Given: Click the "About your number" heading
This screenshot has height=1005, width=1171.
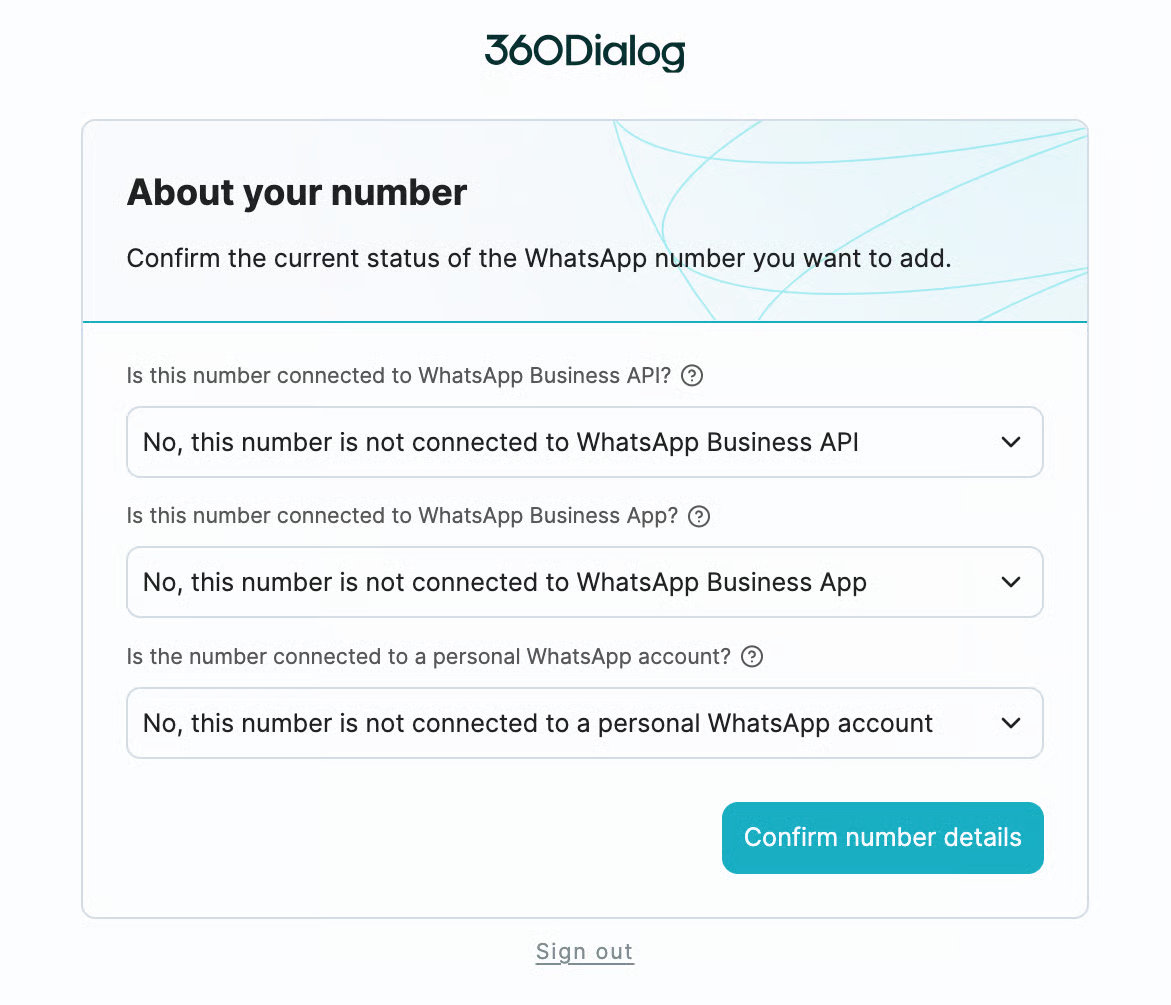Looking at the screenshot, I should click(297, 192).
